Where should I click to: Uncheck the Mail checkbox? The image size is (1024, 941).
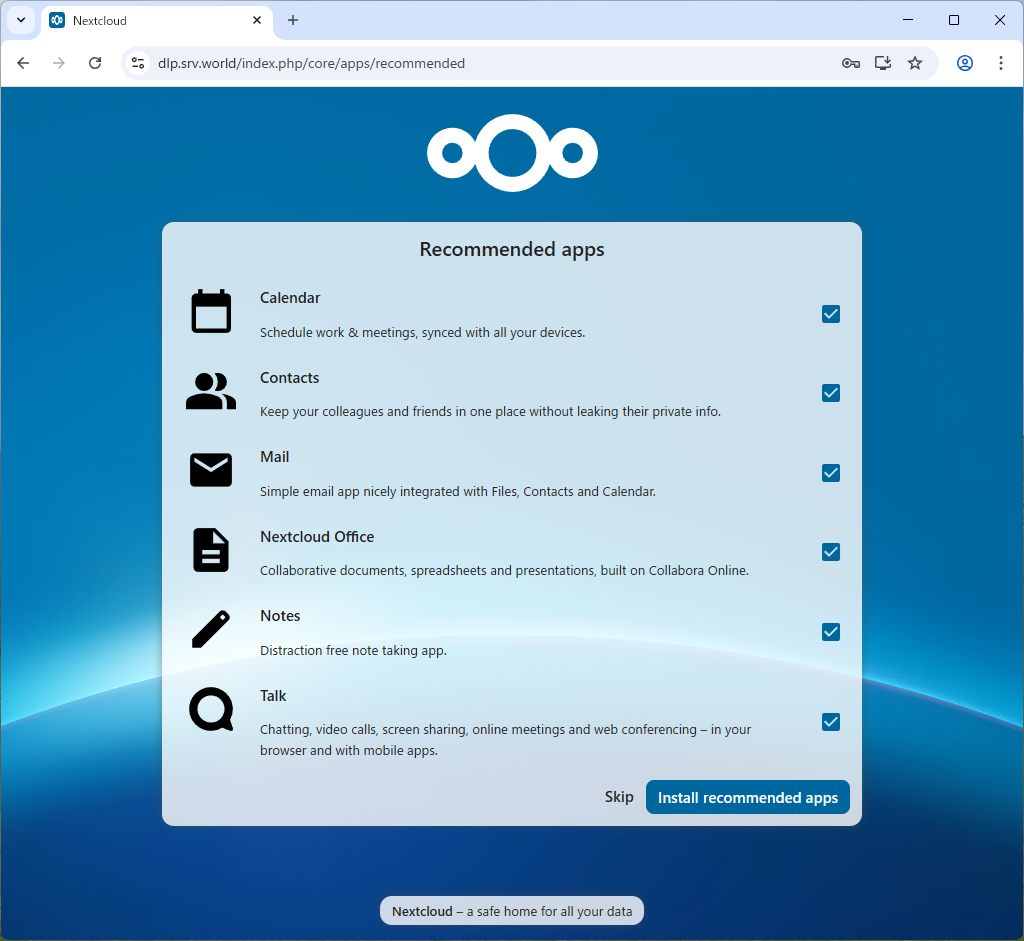[x=831, y=473]
